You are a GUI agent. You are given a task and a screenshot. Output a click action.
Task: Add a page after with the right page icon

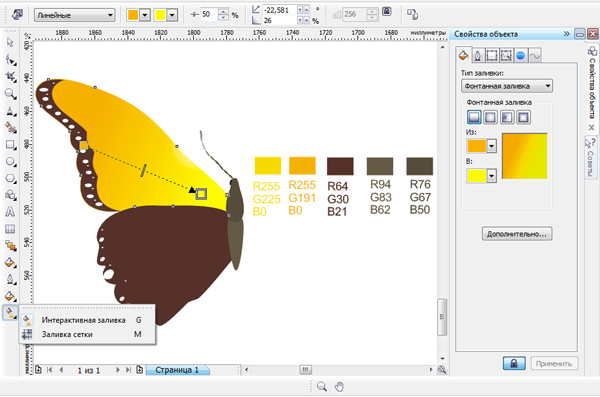click(x=140, y=369)
